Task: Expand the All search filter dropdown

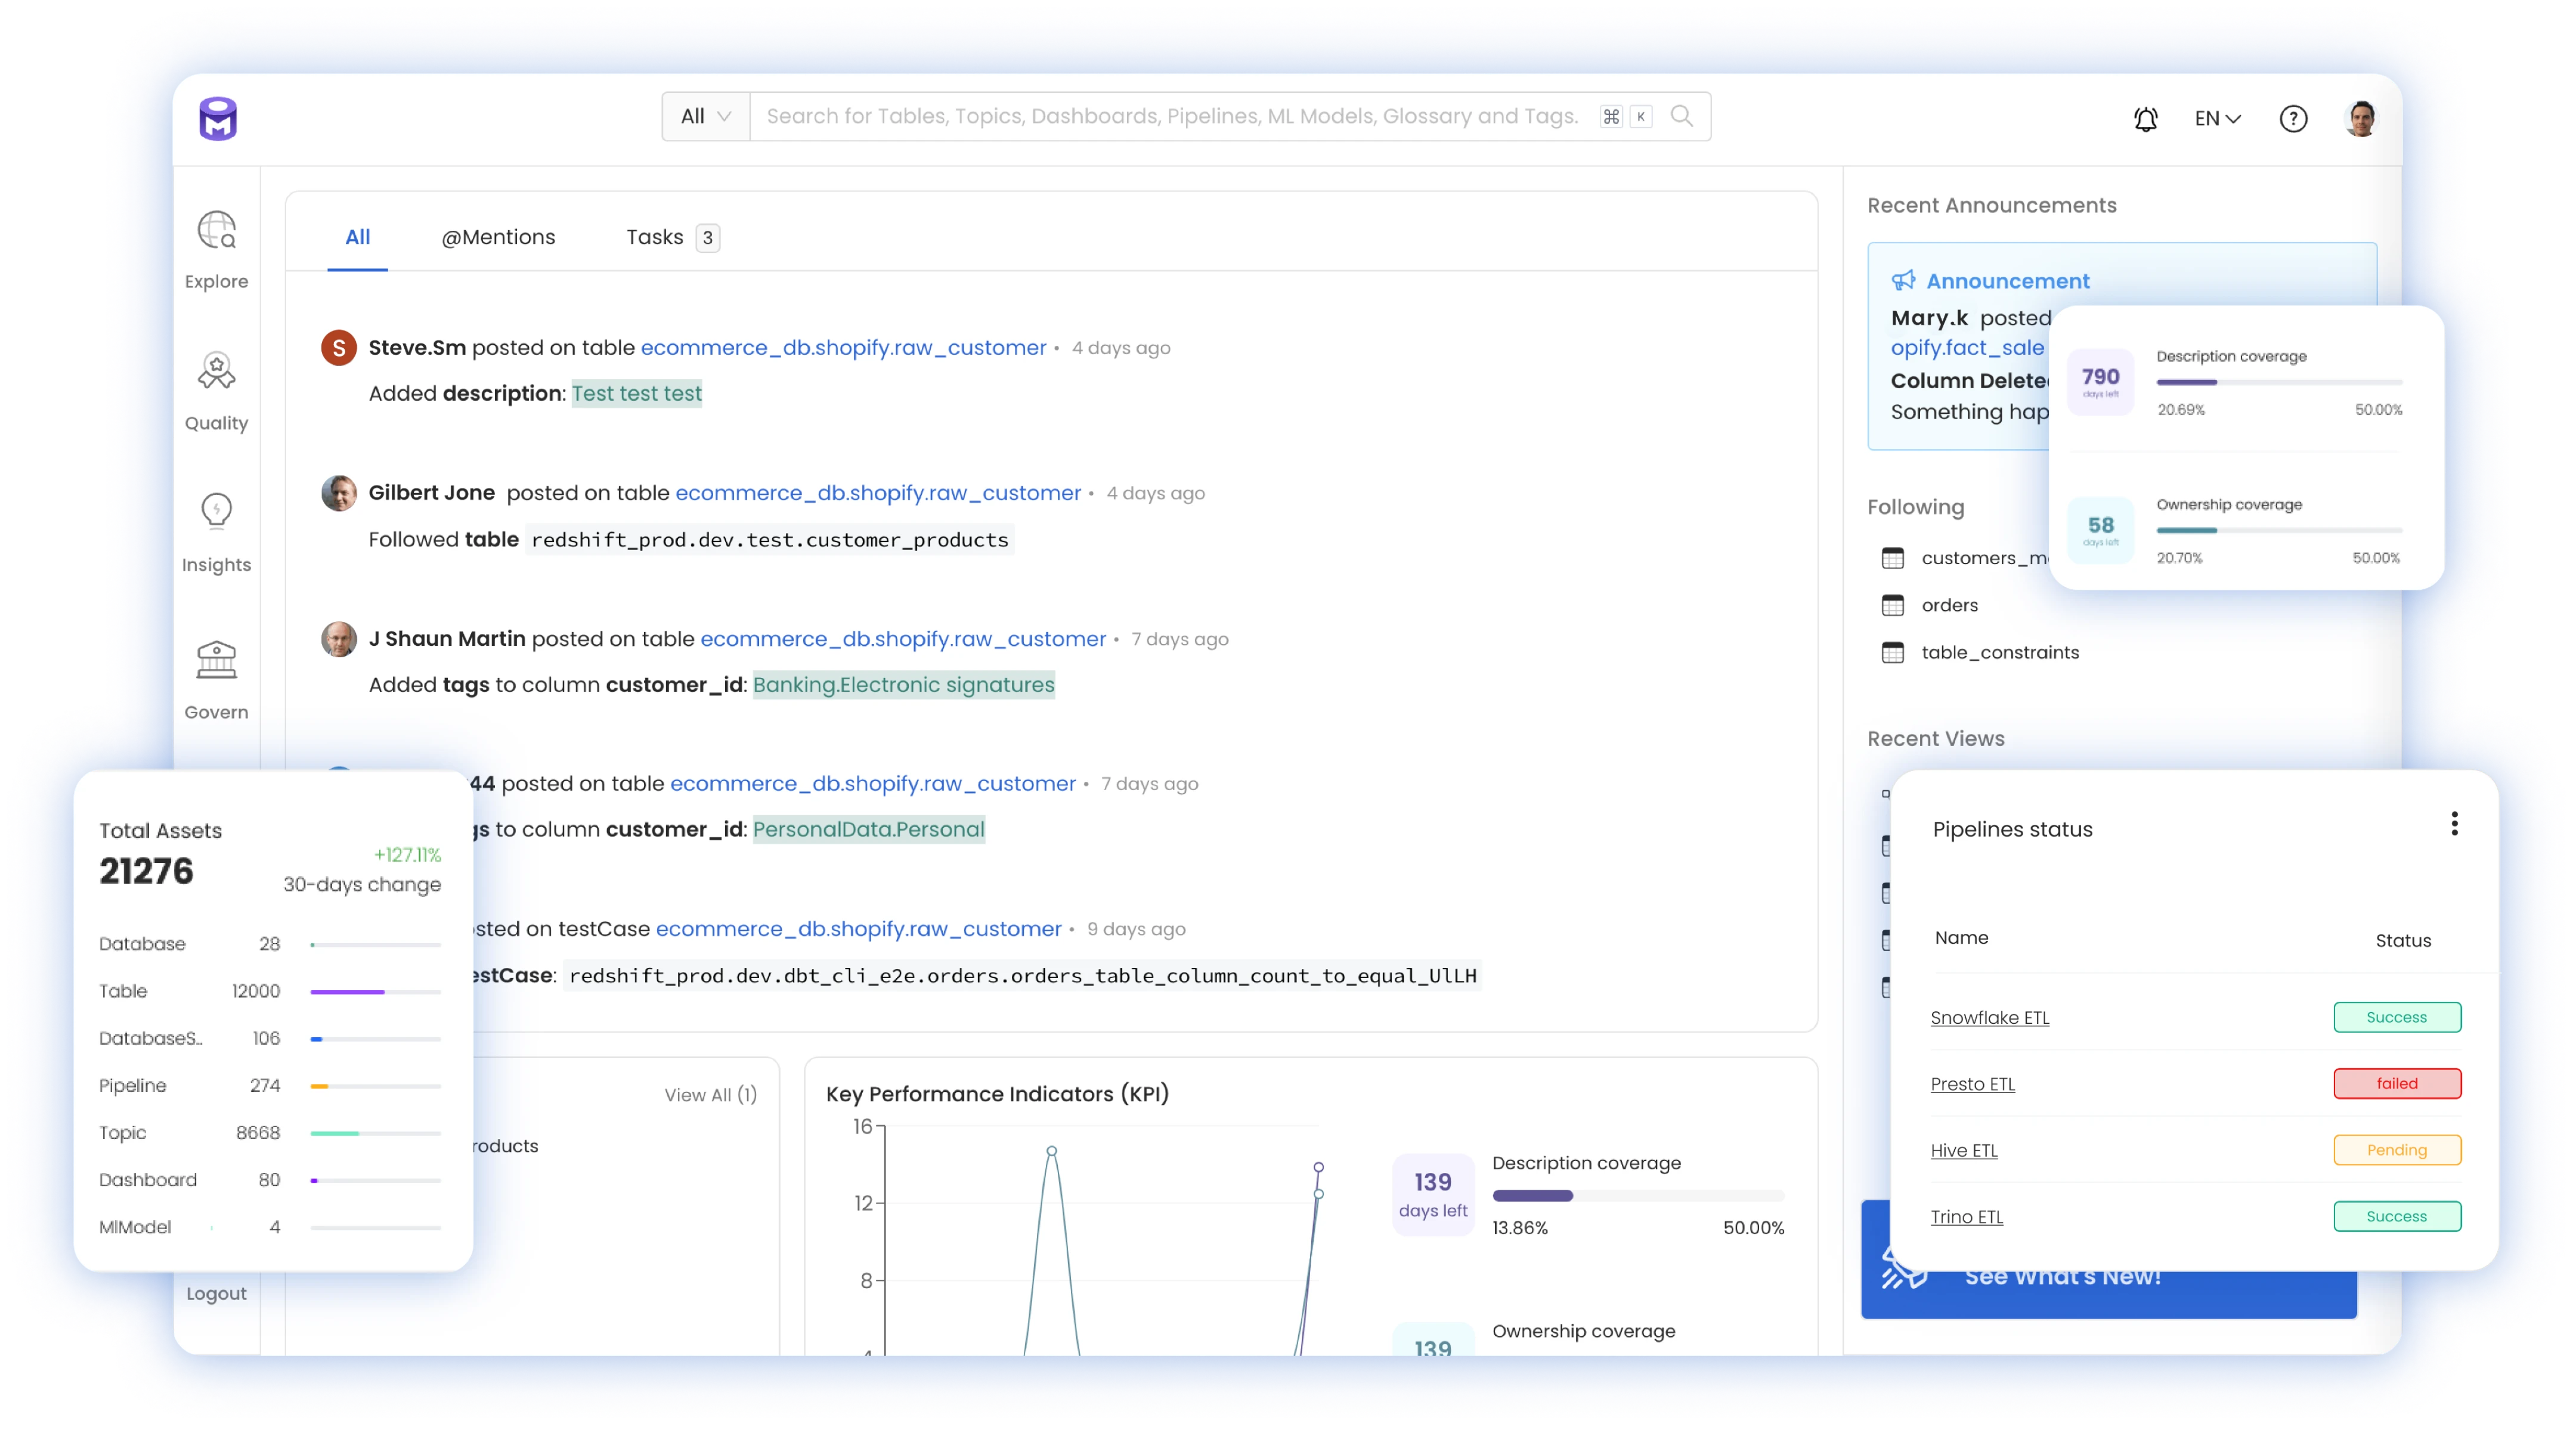Action: coord(705,116)
